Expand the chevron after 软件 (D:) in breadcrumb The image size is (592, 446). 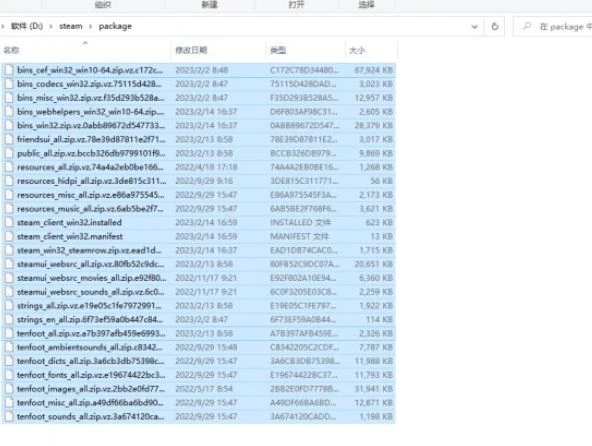[51, 26]
